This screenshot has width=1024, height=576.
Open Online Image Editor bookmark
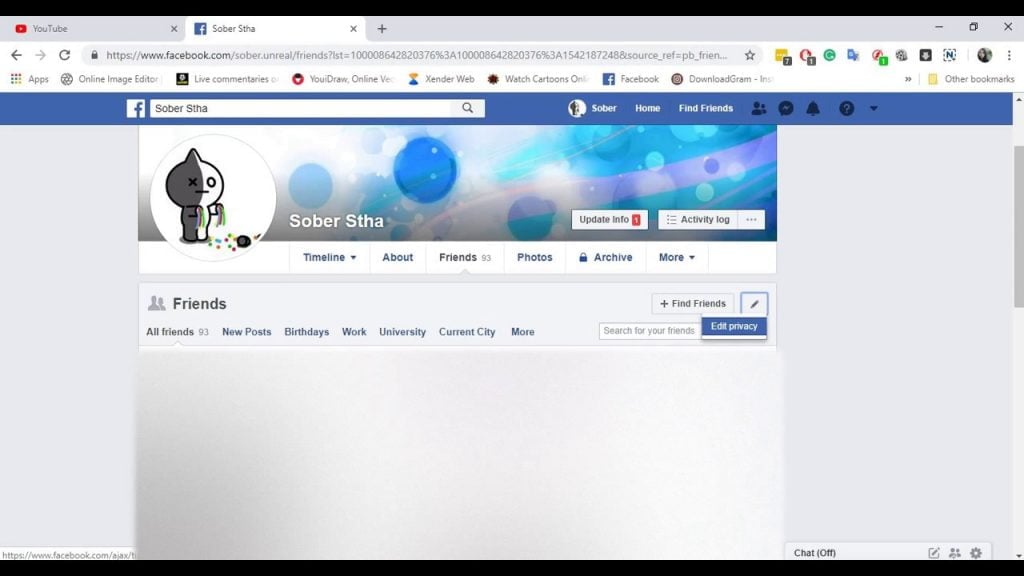(x=110, y=79)
